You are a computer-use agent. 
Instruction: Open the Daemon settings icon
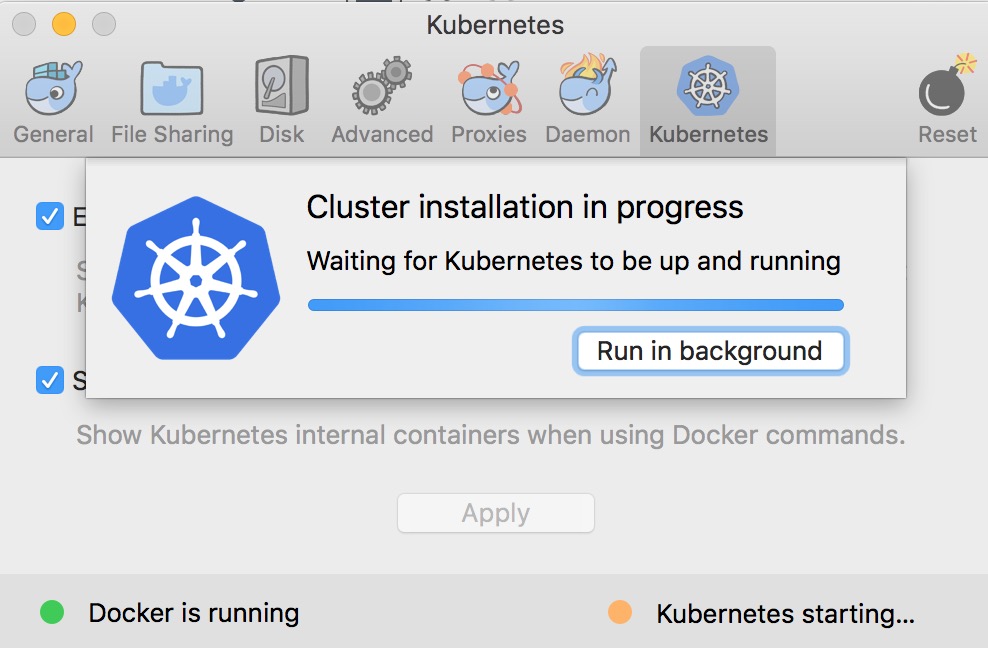point(588,101)
